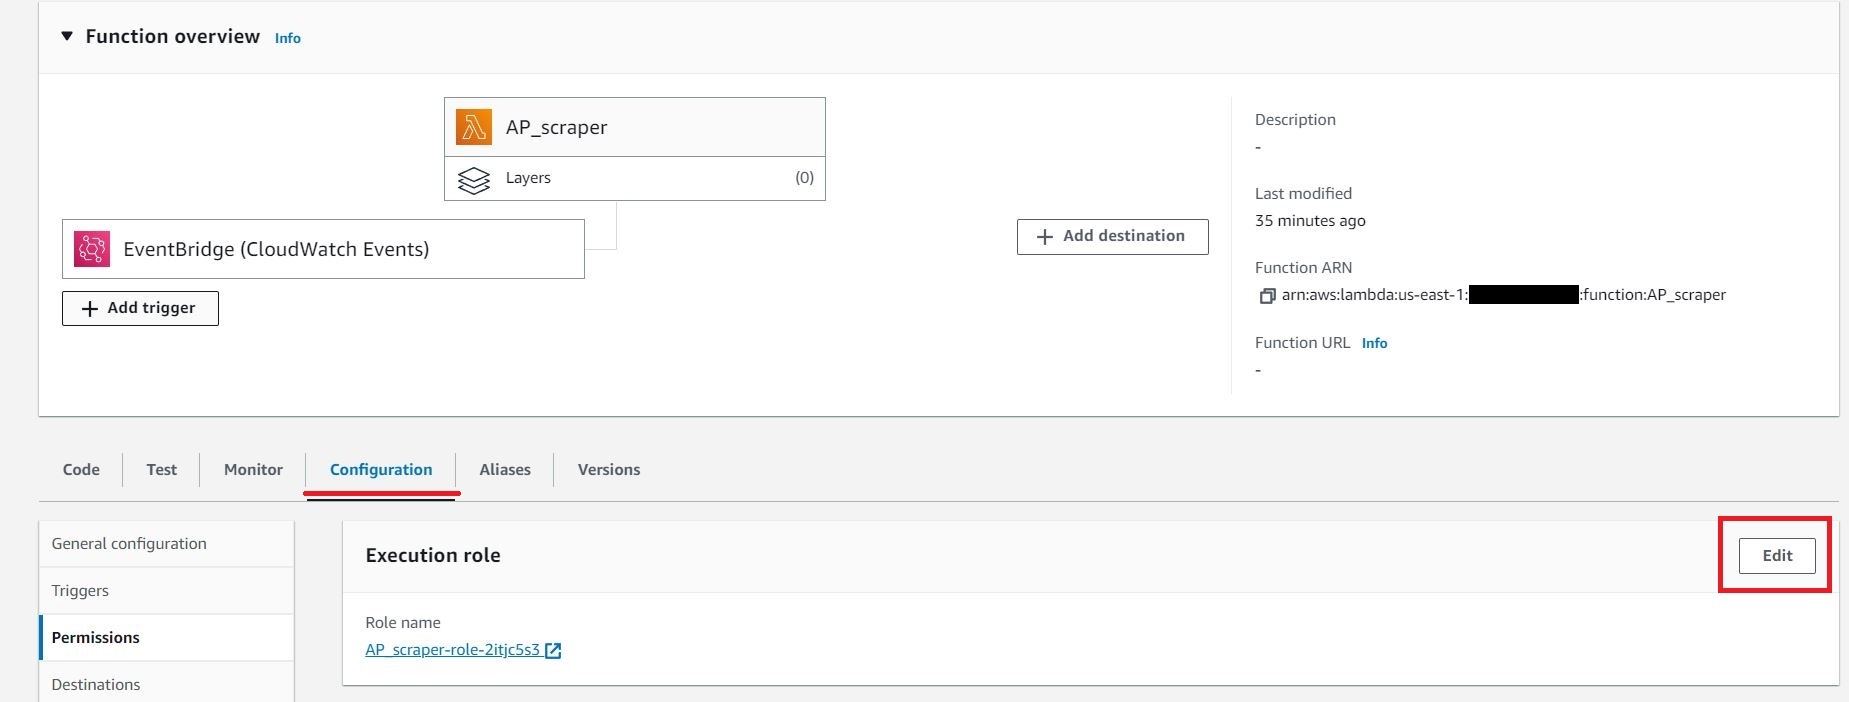
Task: Open Permissions in the sidebar
Action: coord(166,638)
